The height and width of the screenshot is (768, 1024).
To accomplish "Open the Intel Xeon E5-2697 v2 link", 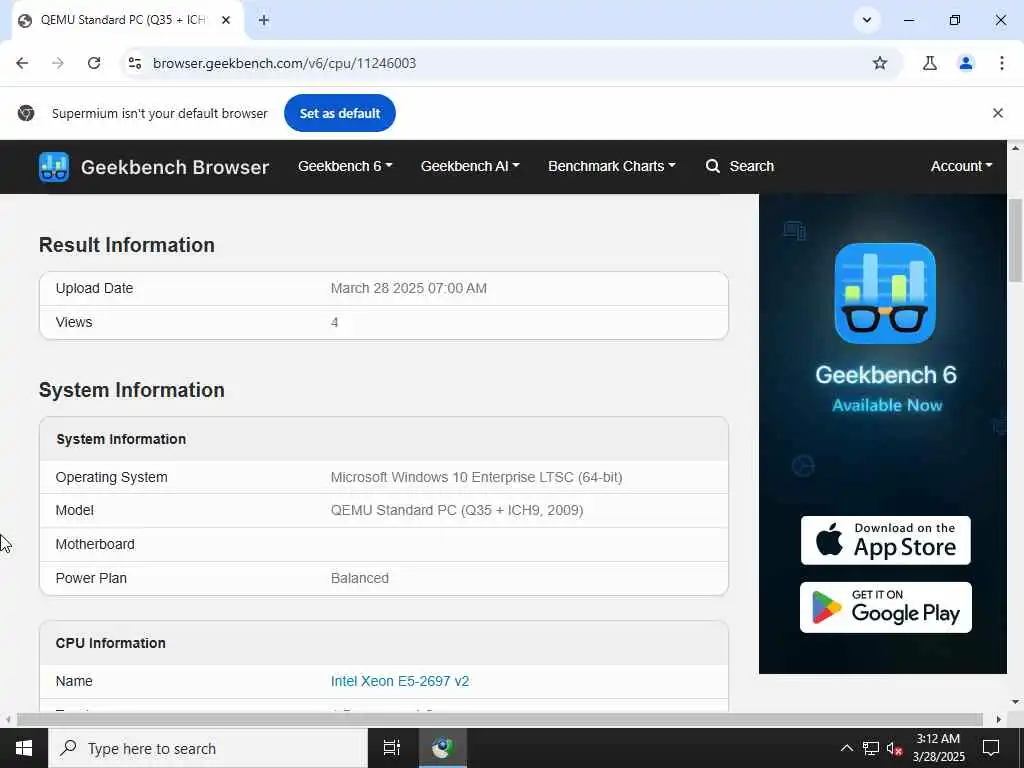I will point(400,681).
